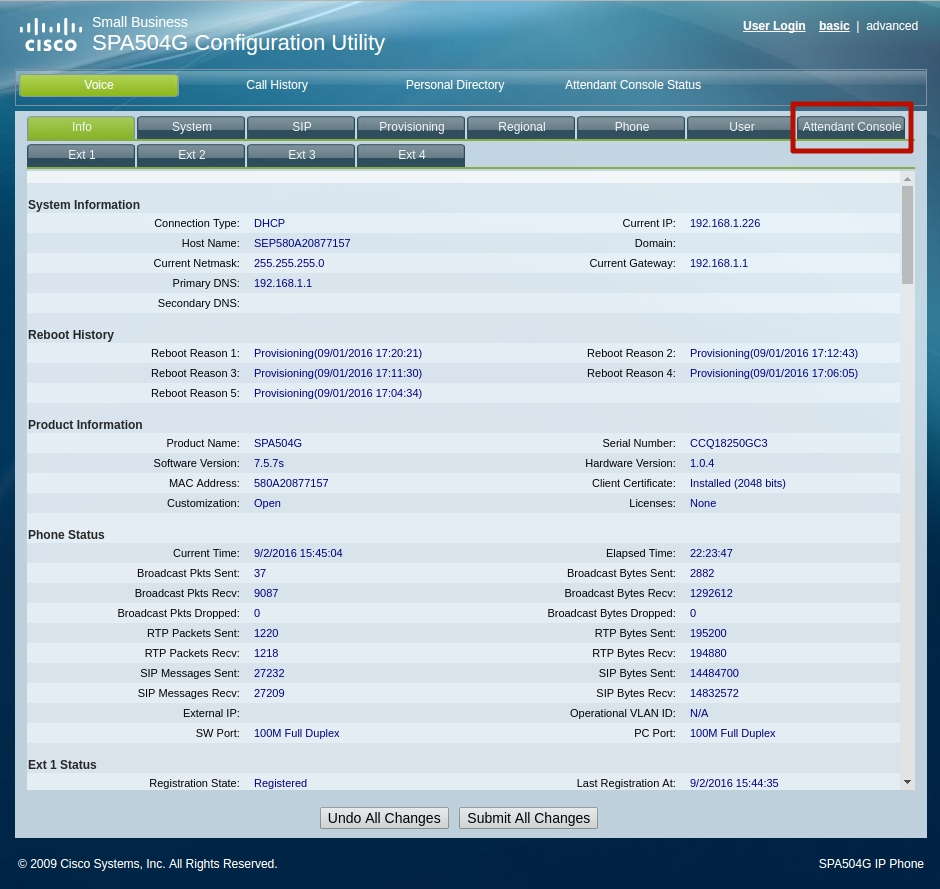
Task: Click Software Version value 7.5.7s
Action: tap(269, 463)
